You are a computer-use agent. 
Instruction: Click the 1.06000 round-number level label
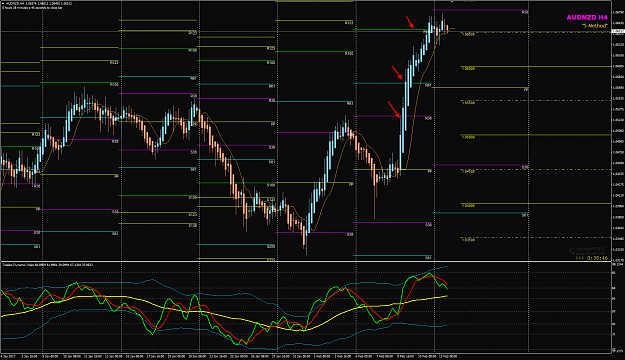[x=468, y=69]
